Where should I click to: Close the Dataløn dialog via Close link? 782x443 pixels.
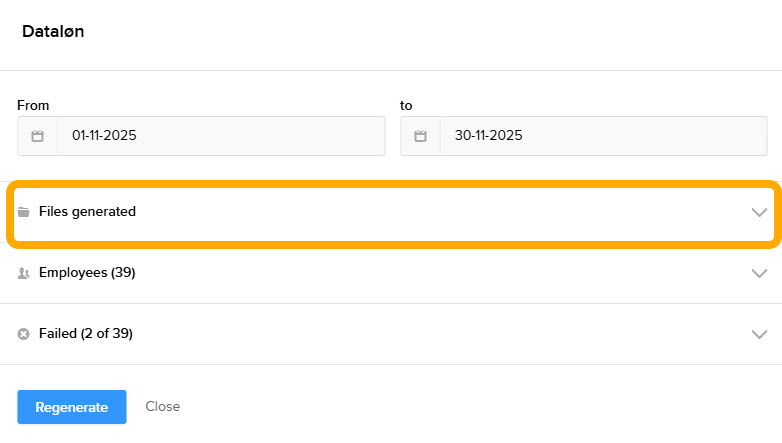coord(162,407)
